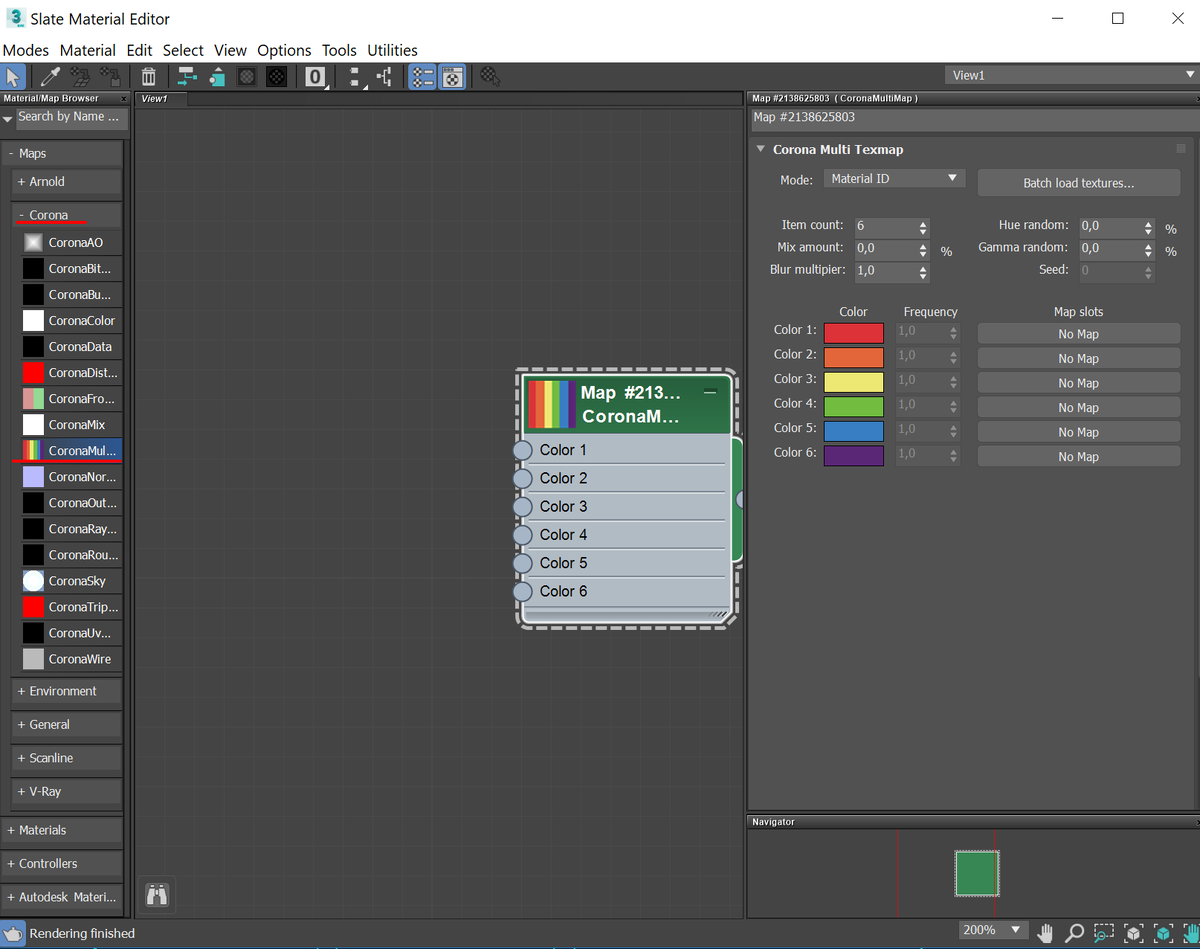Viewport: 1200px width, 949px height.
Task: Open the Utilities menu
Action: 392,50
